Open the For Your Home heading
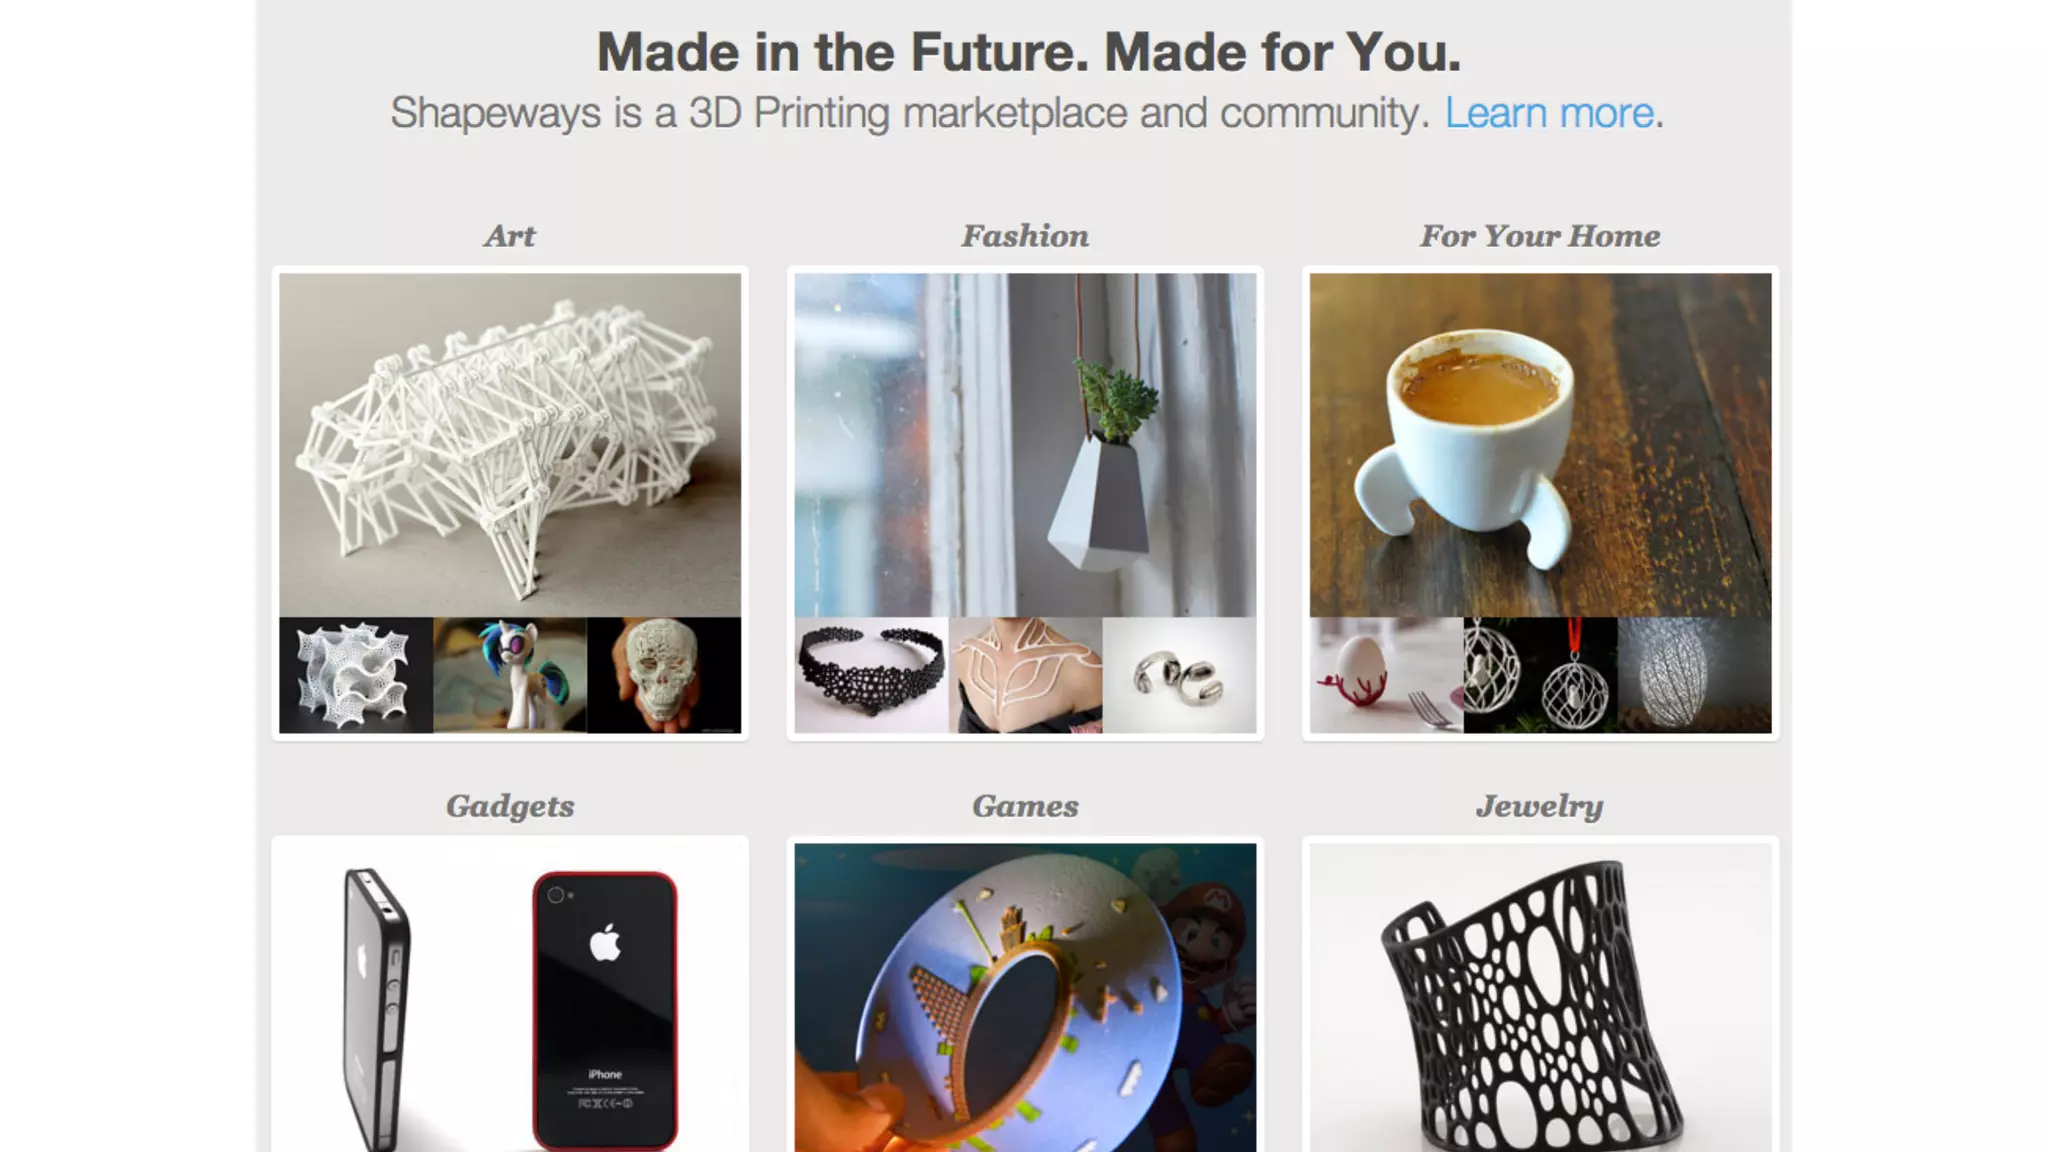 pos(1540,236)
